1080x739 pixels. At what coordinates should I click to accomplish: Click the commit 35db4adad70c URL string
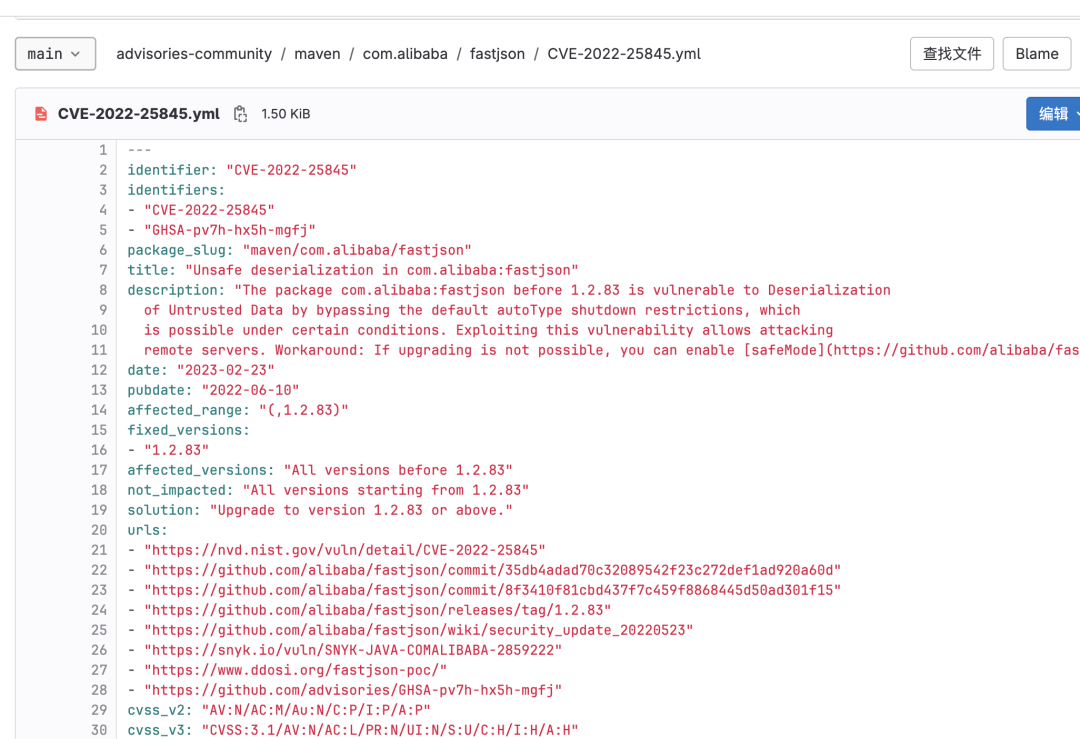coord(492,570)
